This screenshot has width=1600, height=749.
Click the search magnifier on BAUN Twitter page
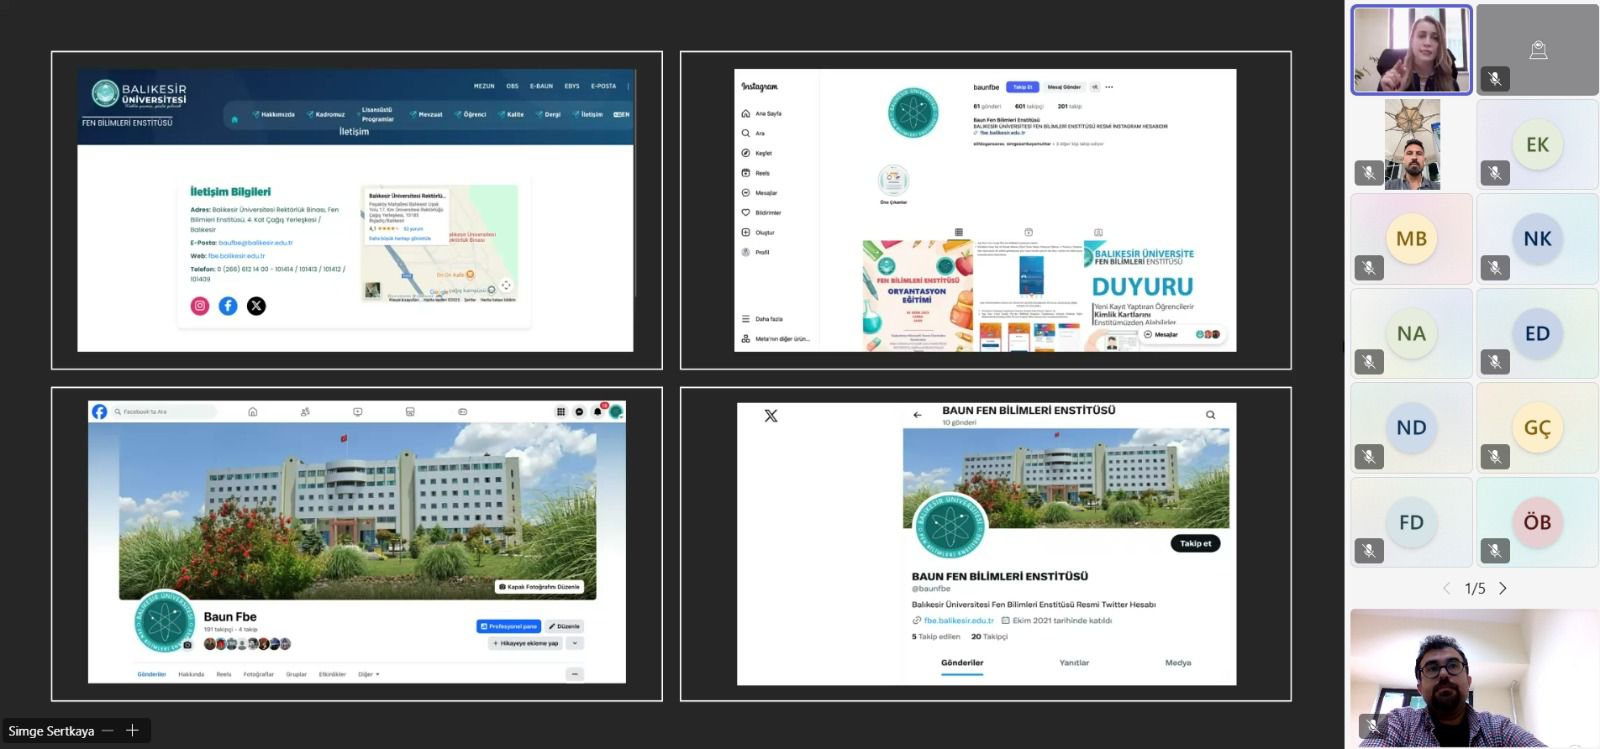[x=1211, y=415]
